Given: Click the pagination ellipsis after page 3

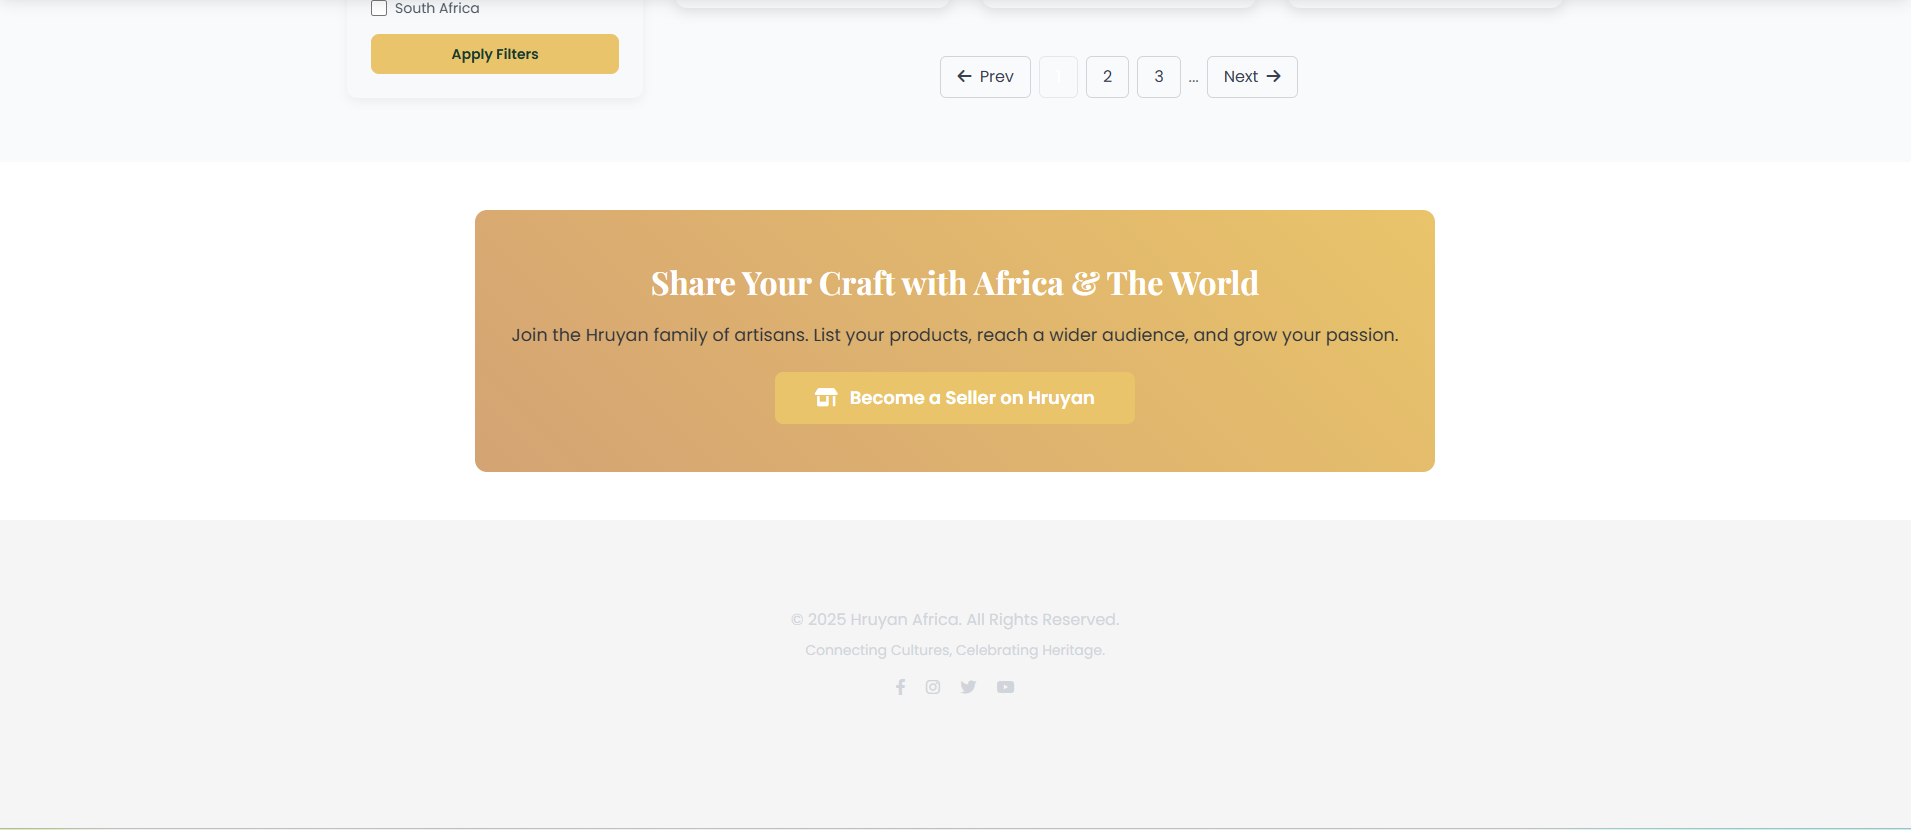Looking at the screenshot, I should 1193,78.
